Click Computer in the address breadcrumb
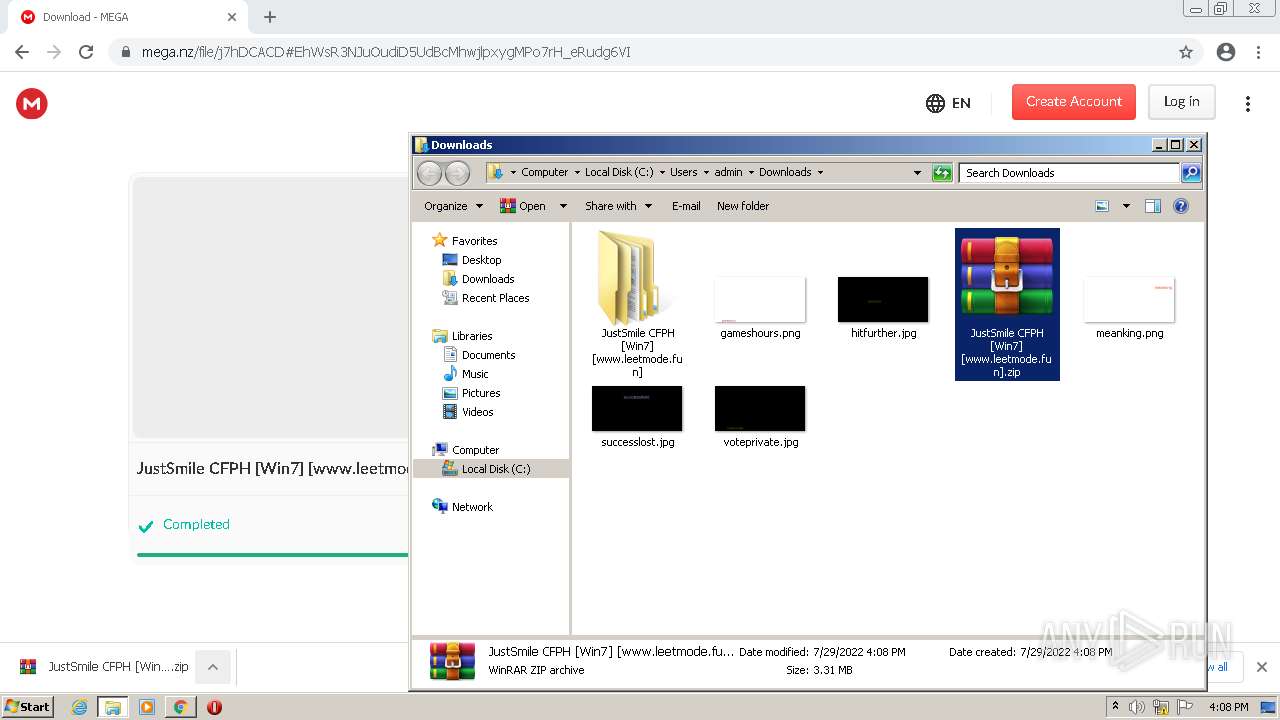The width and height of the screenshot is (1280, 720). 544,172
